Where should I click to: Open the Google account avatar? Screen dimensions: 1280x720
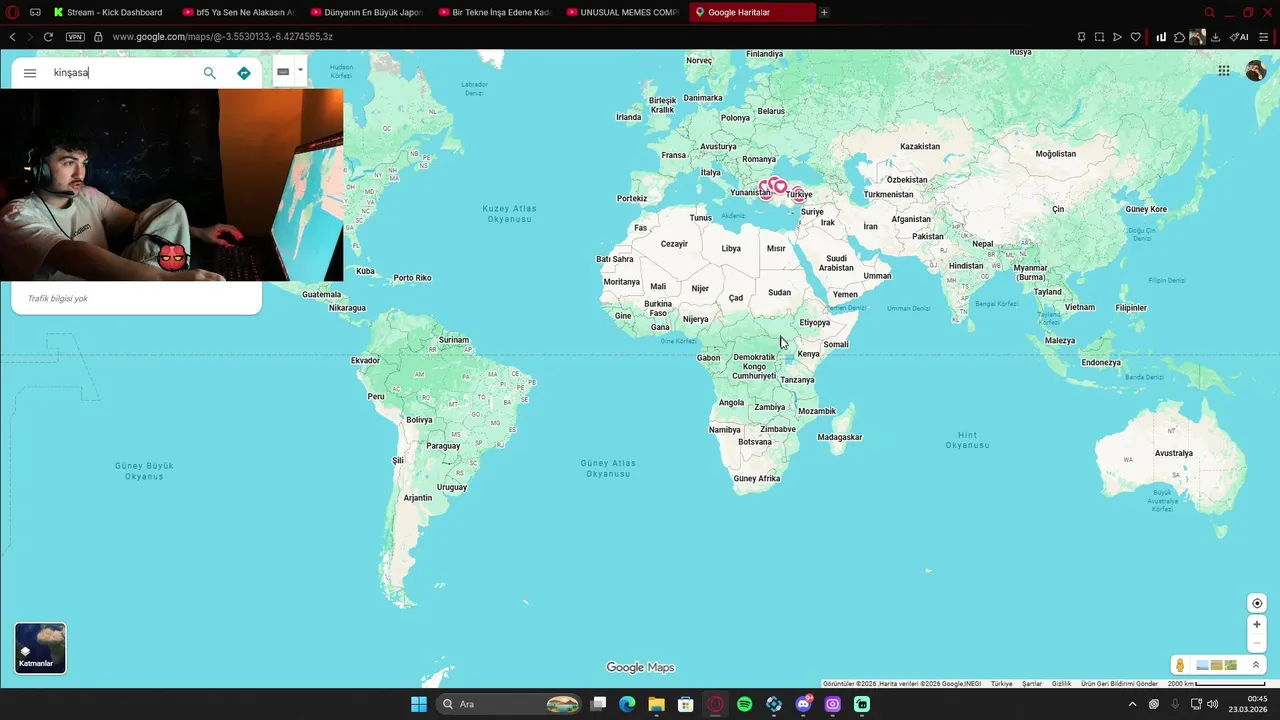pos(1256,70)
